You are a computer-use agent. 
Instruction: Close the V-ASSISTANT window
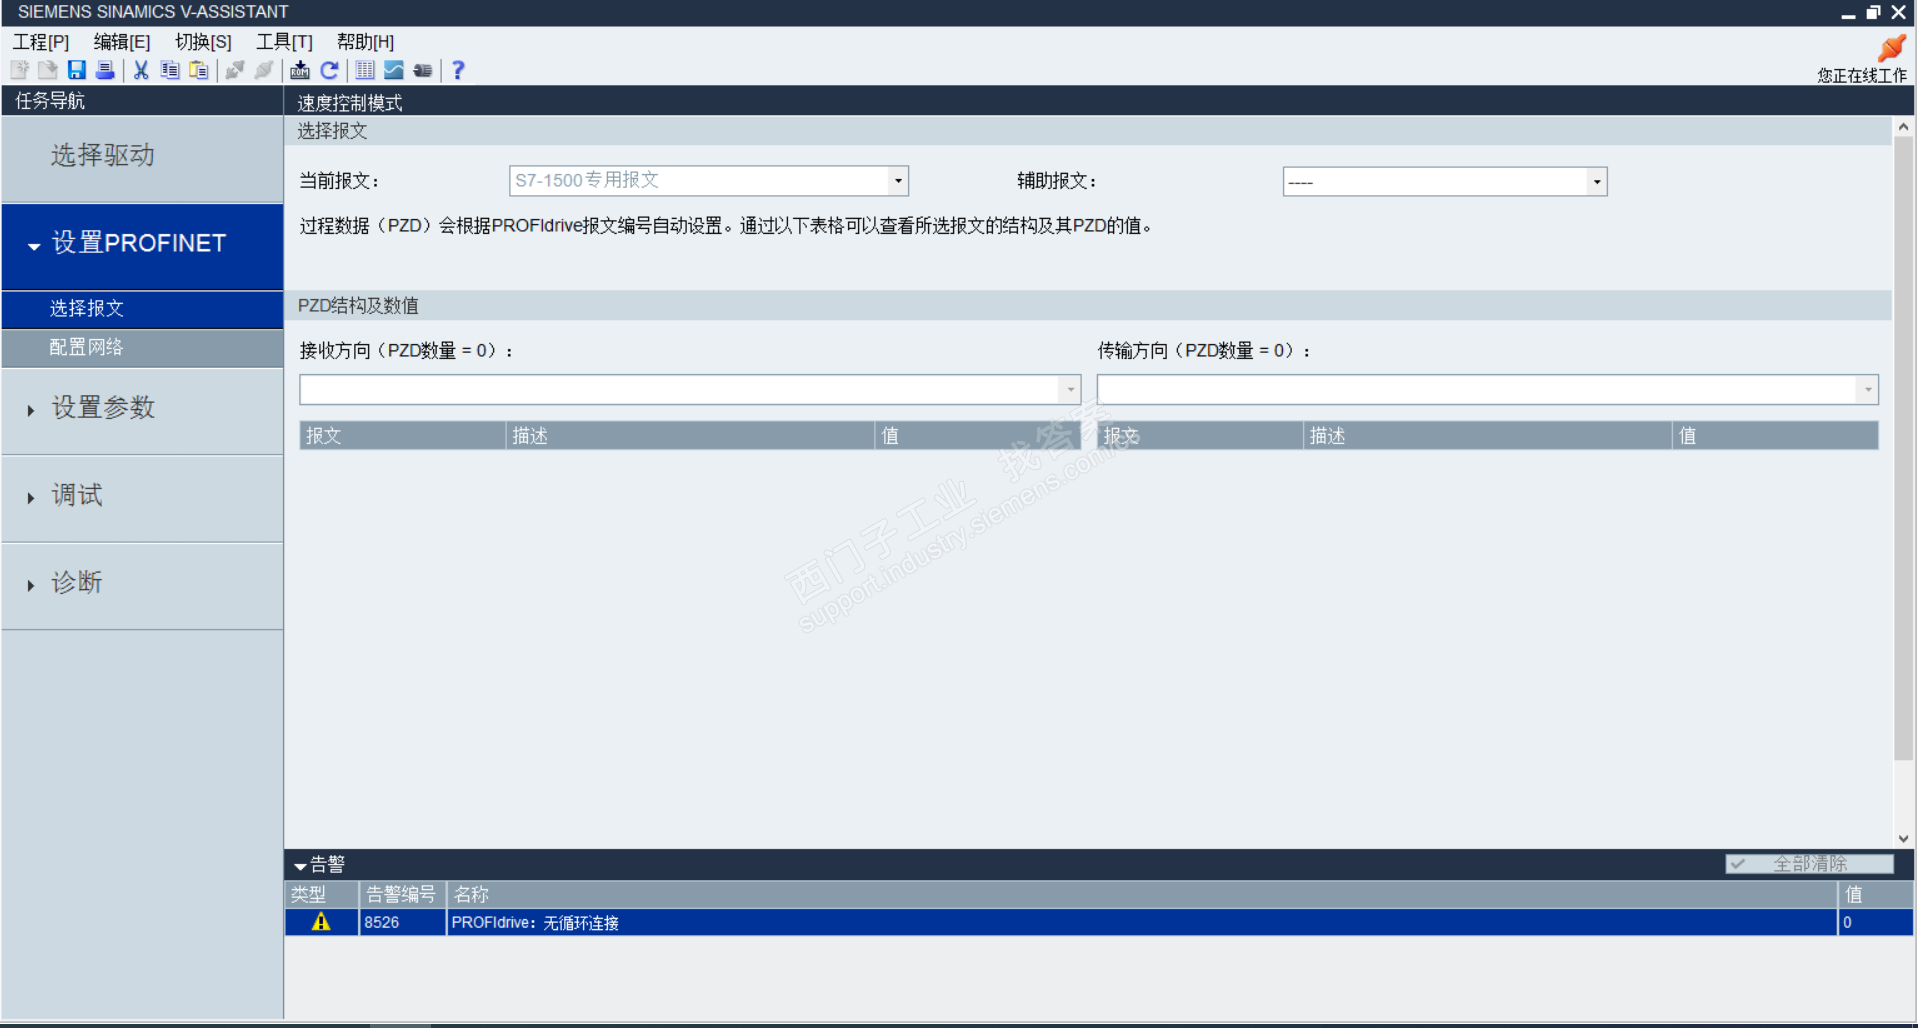1898,13
